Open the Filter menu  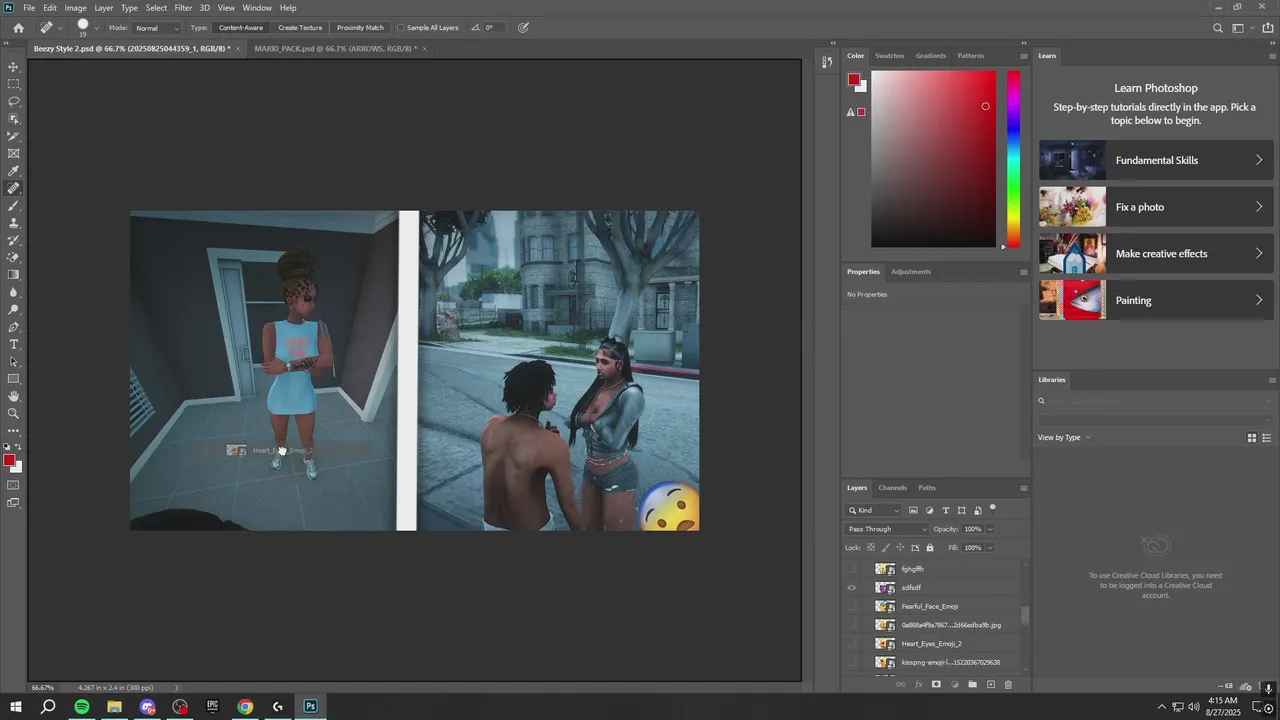coord(183,8)
